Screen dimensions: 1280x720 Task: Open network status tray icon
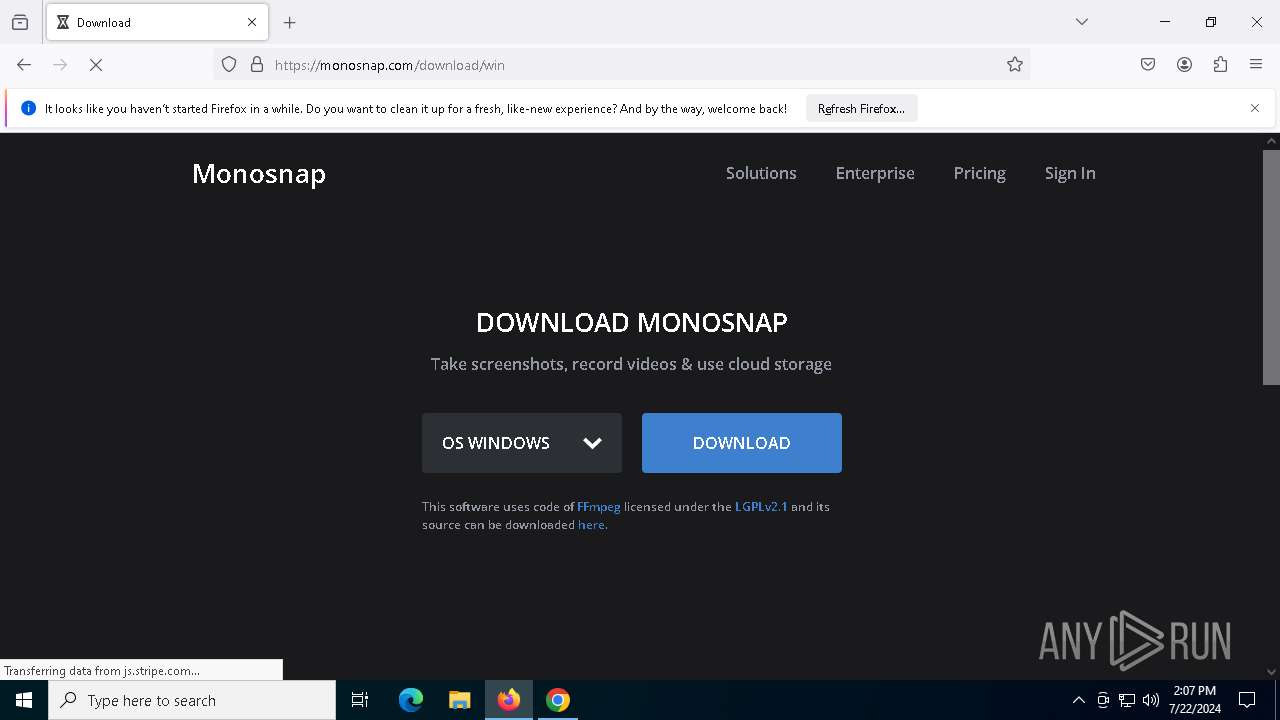(x=1127, y=700)
